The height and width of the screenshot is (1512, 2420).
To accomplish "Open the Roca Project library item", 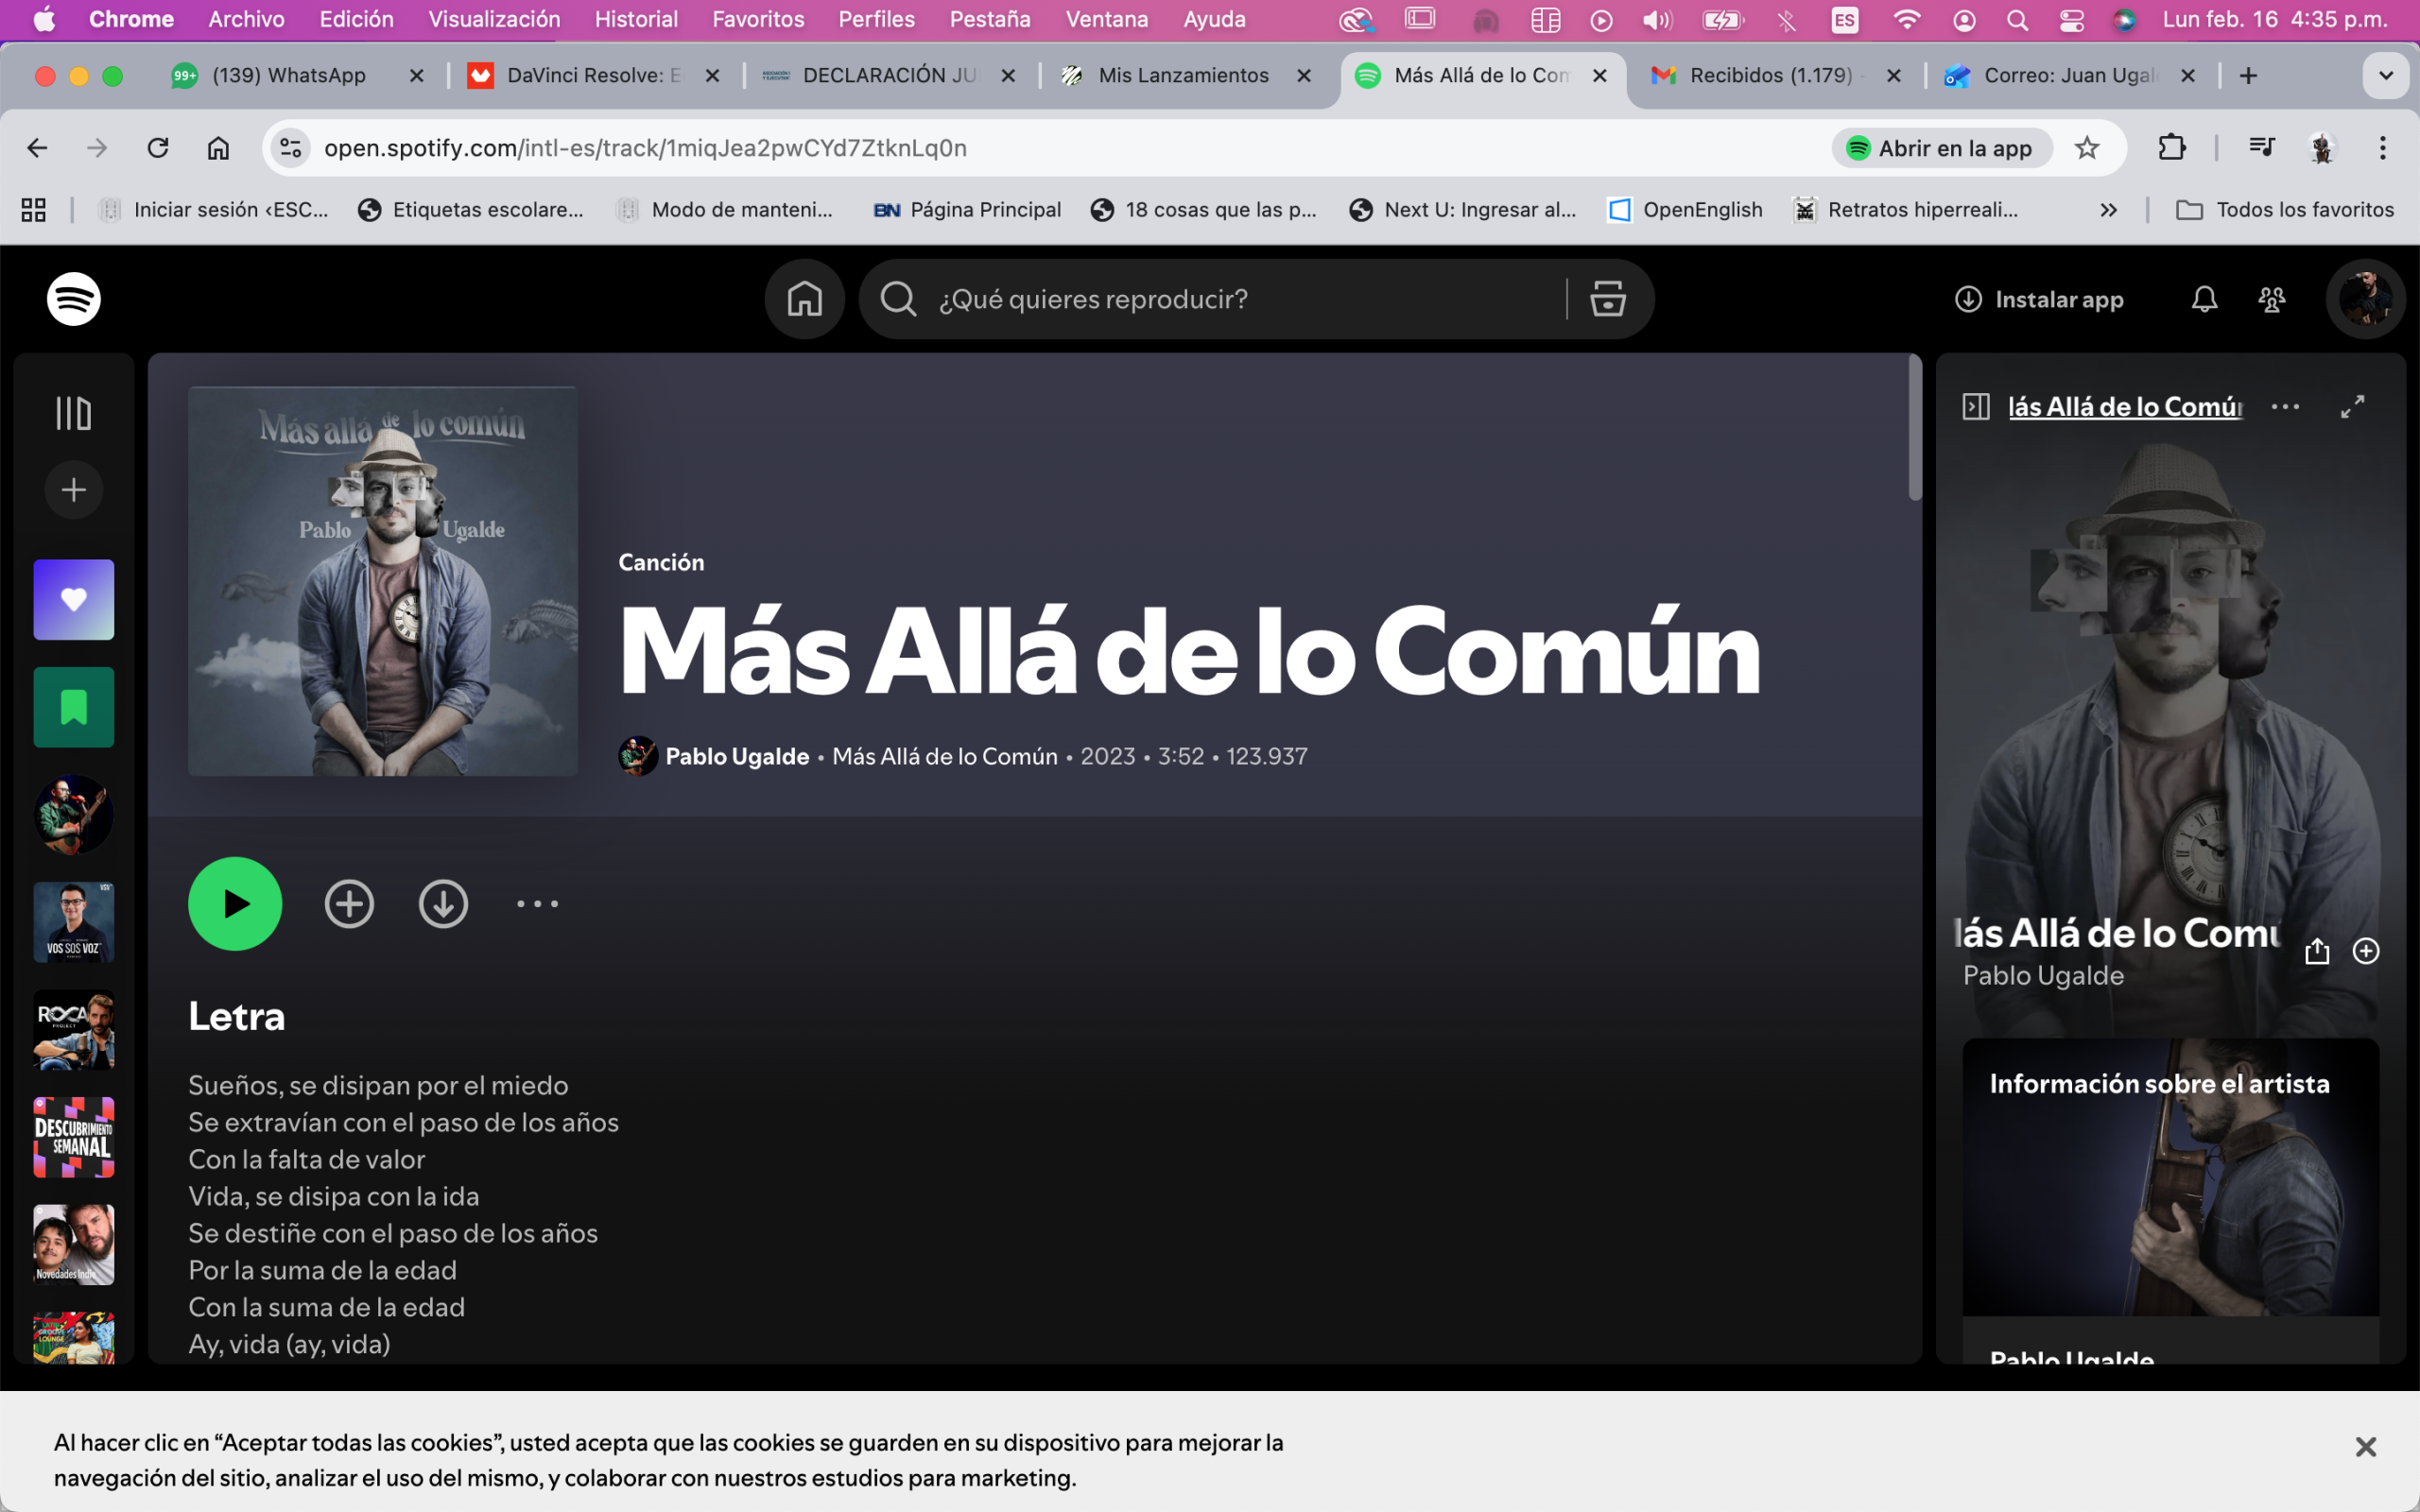I will (x=74, y=1030).
